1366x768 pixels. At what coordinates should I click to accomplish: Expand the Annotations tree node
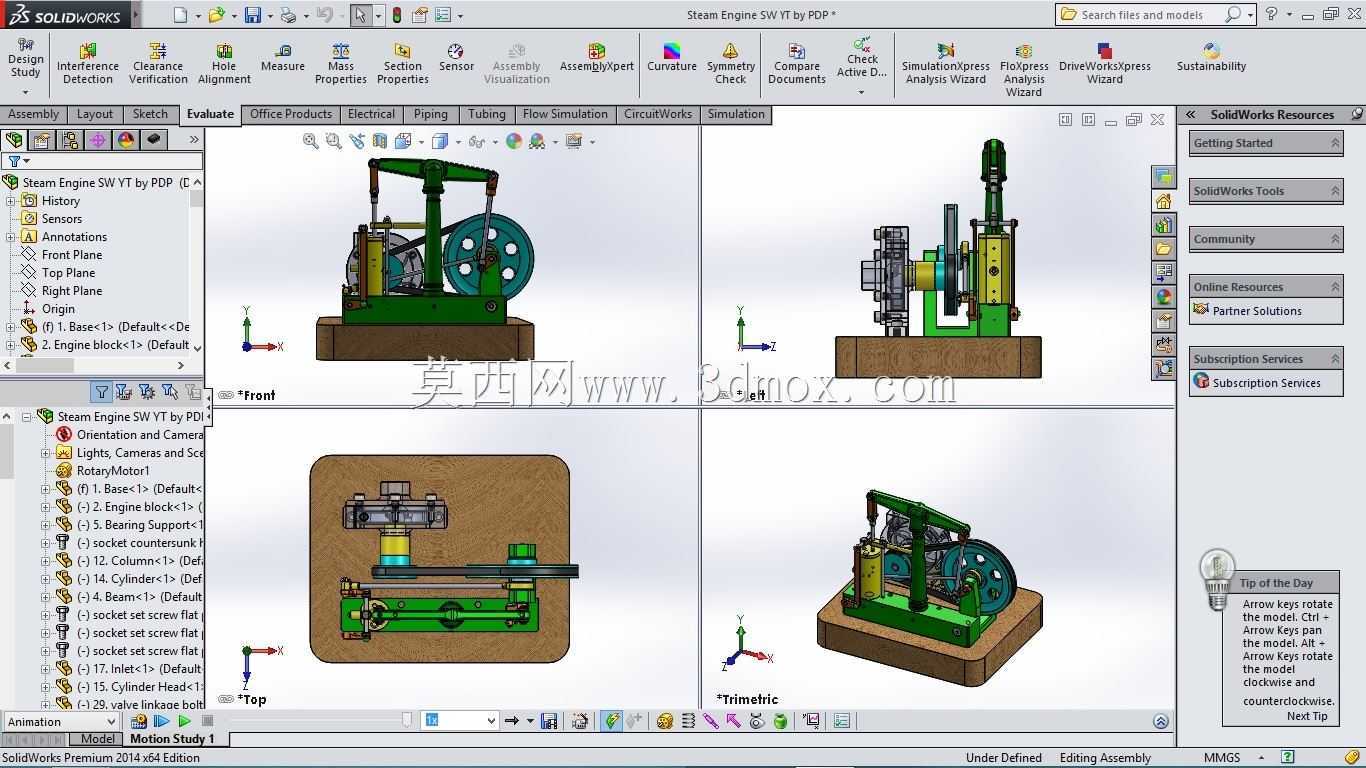[x=11, y=237]
